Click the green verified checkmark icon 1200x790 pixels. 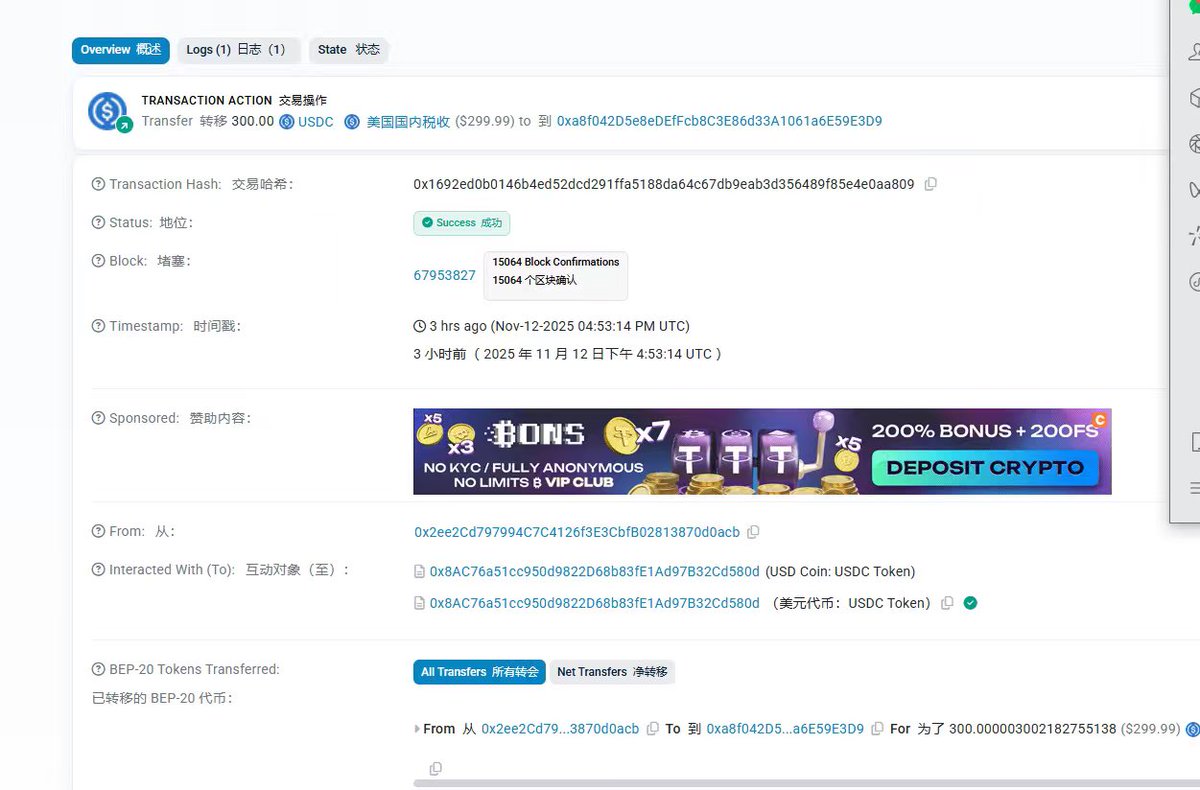coord(970,603)
